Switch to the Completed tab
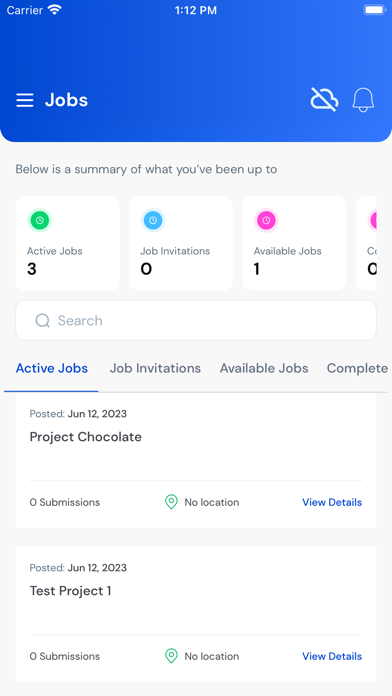The width and height of the screenshot is (392, 696). (357, 368)
